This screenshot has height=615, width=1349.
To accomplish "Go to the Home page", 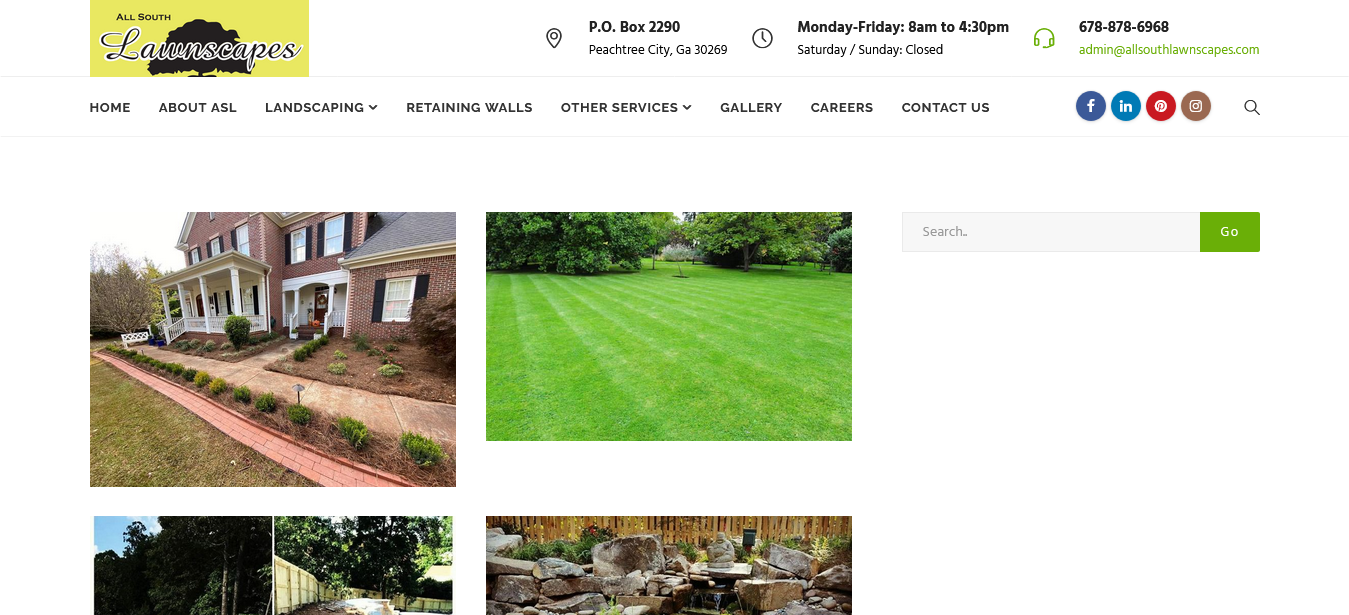I will coord(110,107).
